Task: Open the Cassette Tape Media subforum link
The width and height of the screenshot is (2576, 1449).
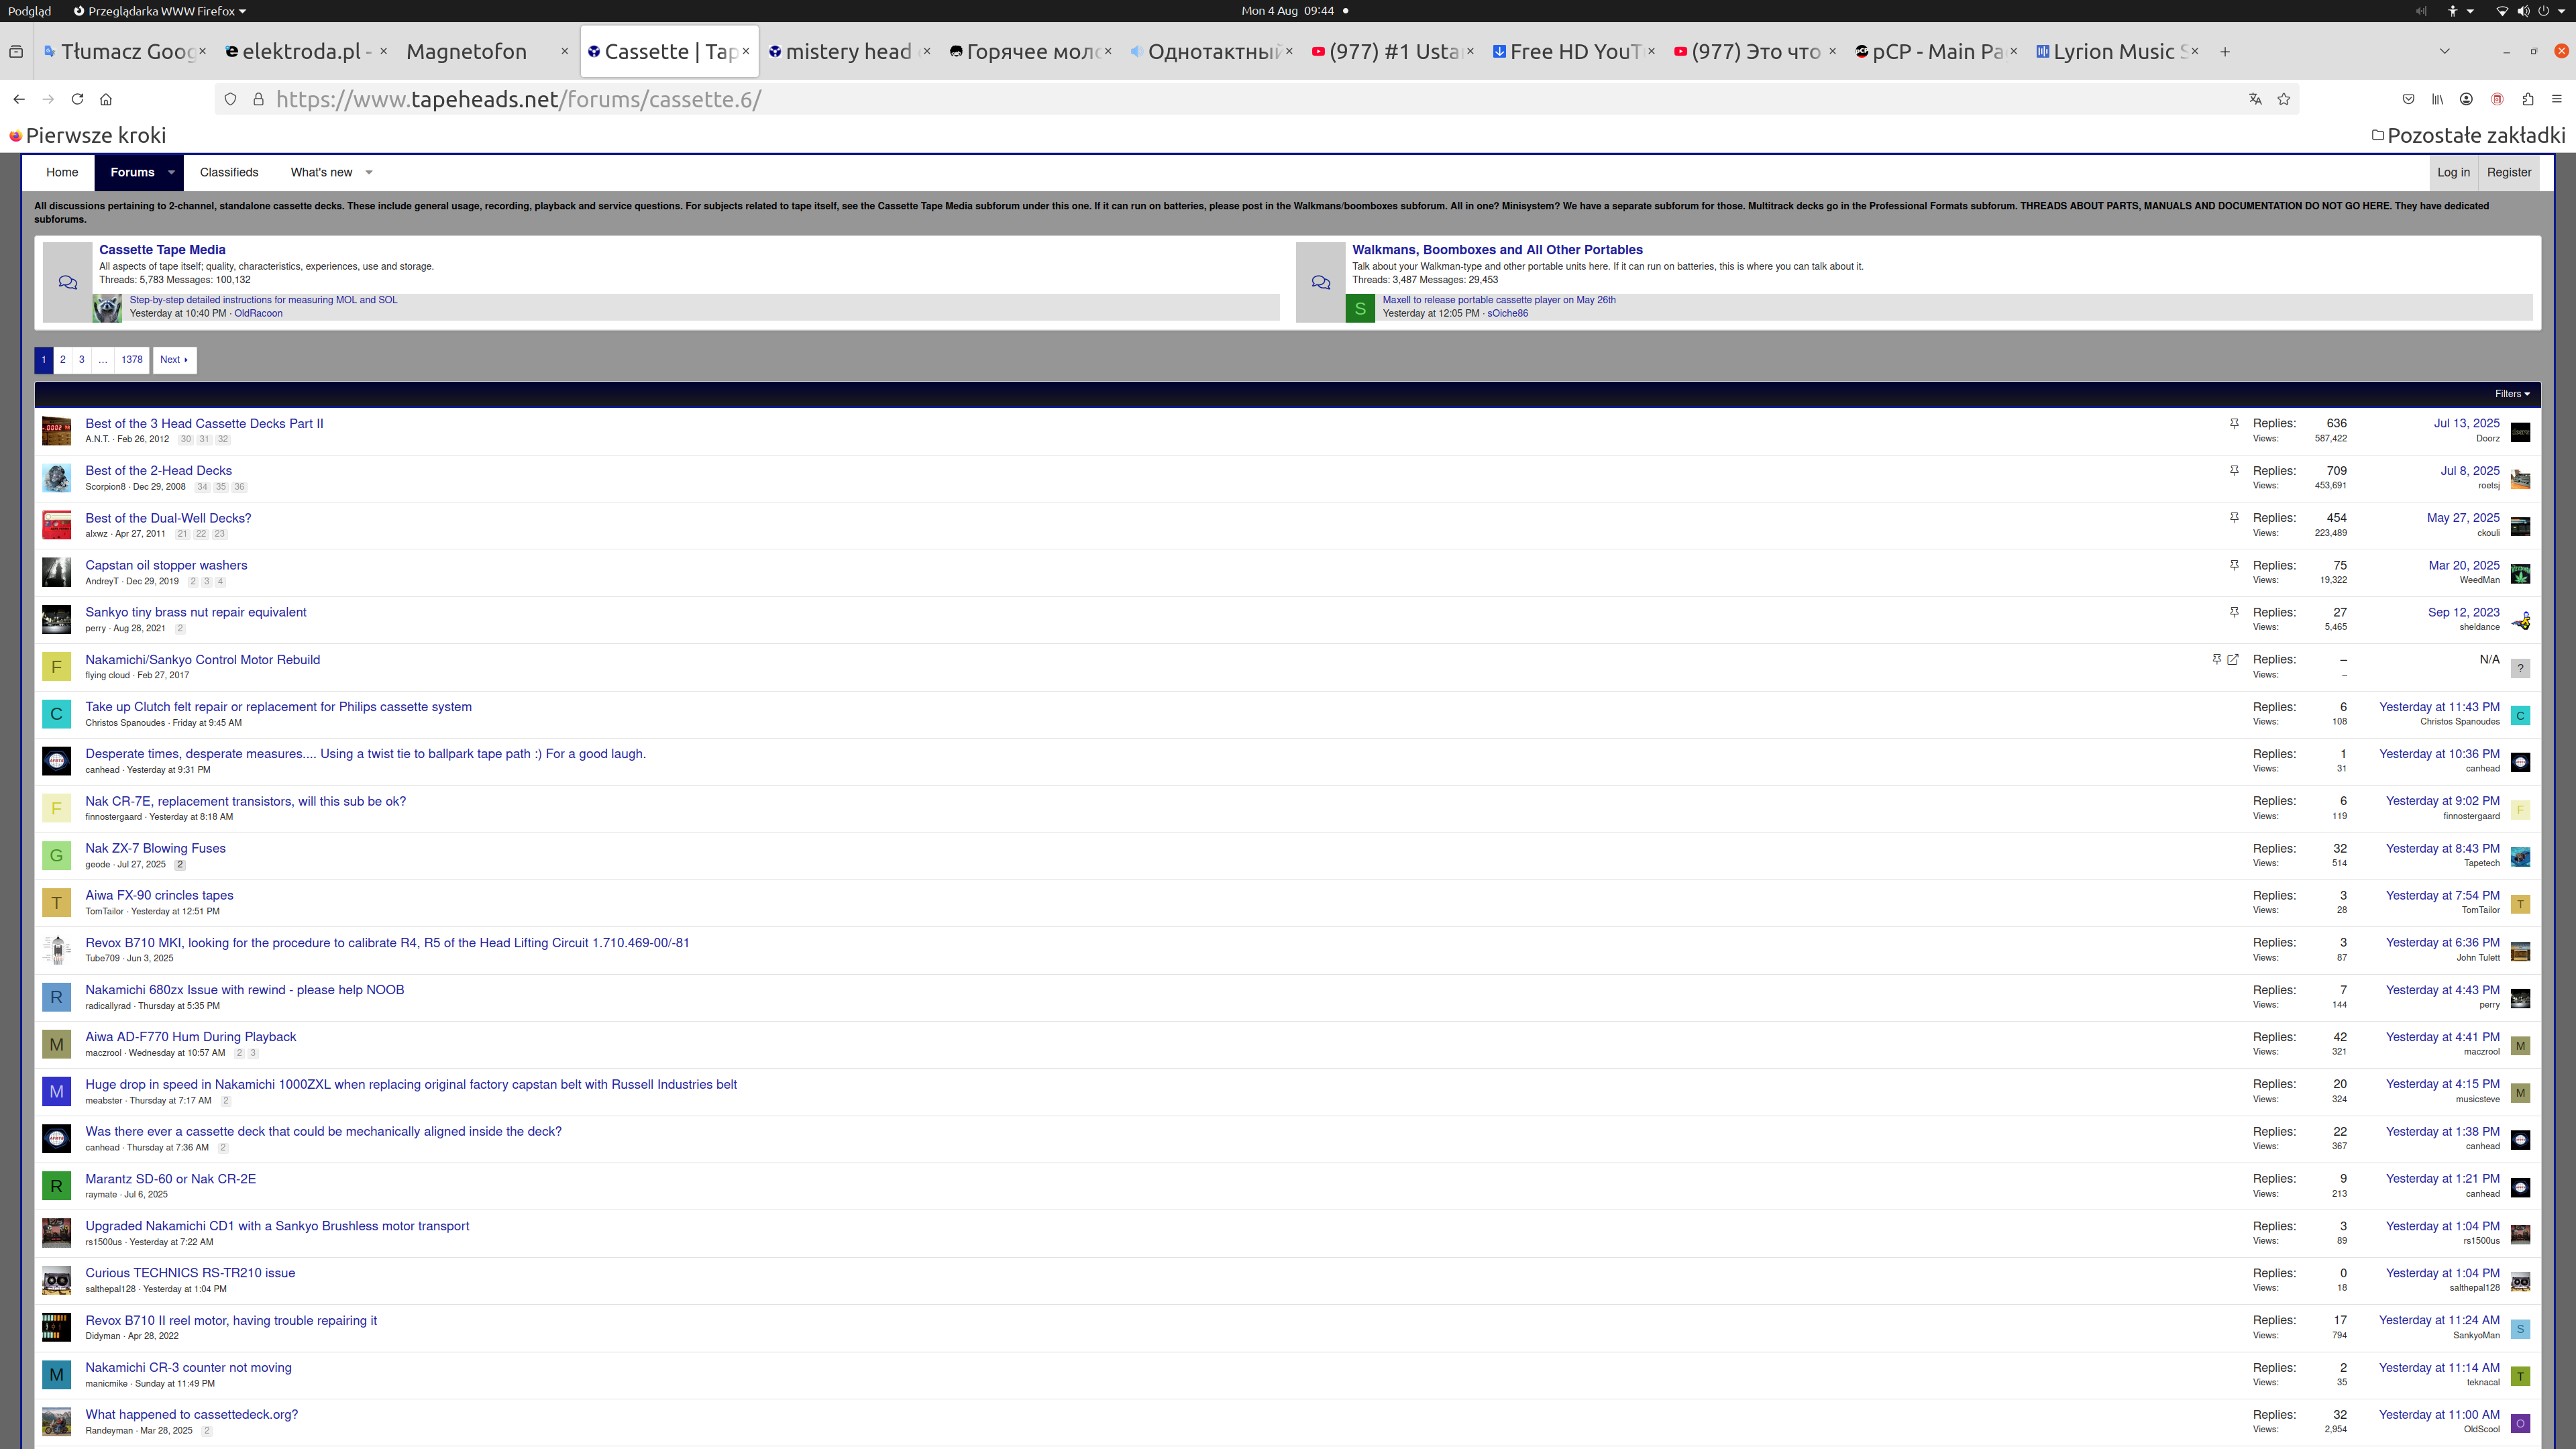Action: 162,250
